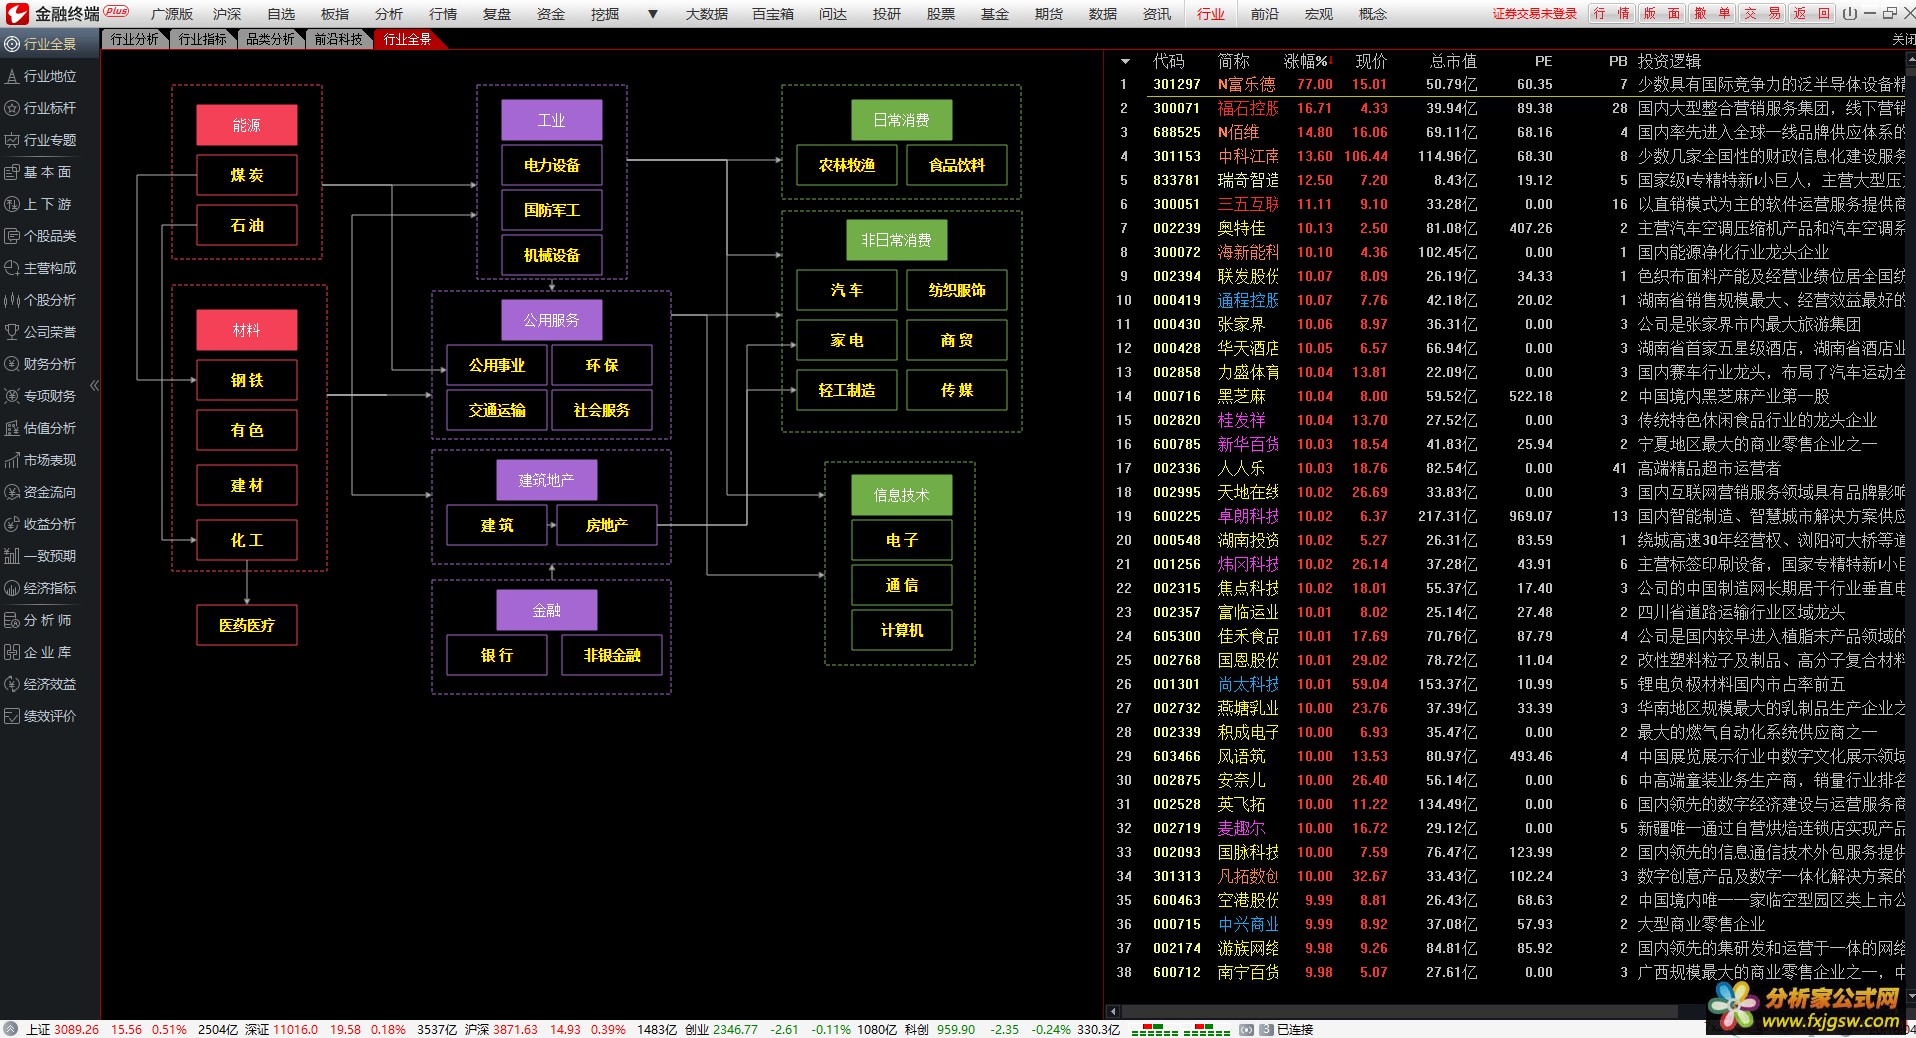Open 公司荣誉 trophy icon in sidebar

click(x=12, y=332)
